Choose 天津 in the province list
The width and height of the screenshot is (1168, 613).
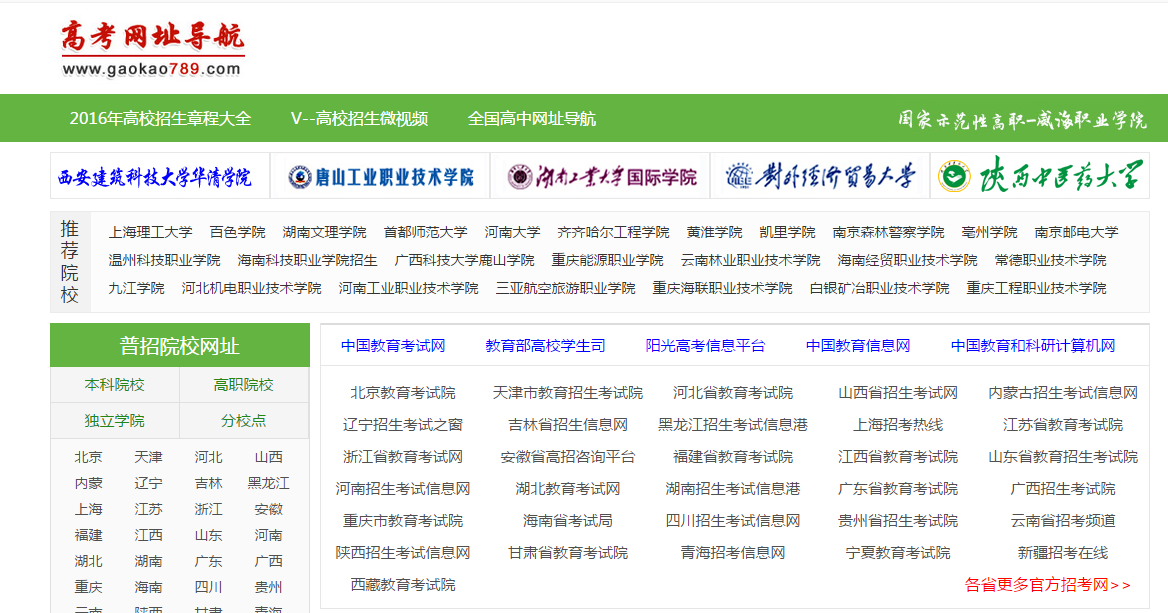point(148,457)
